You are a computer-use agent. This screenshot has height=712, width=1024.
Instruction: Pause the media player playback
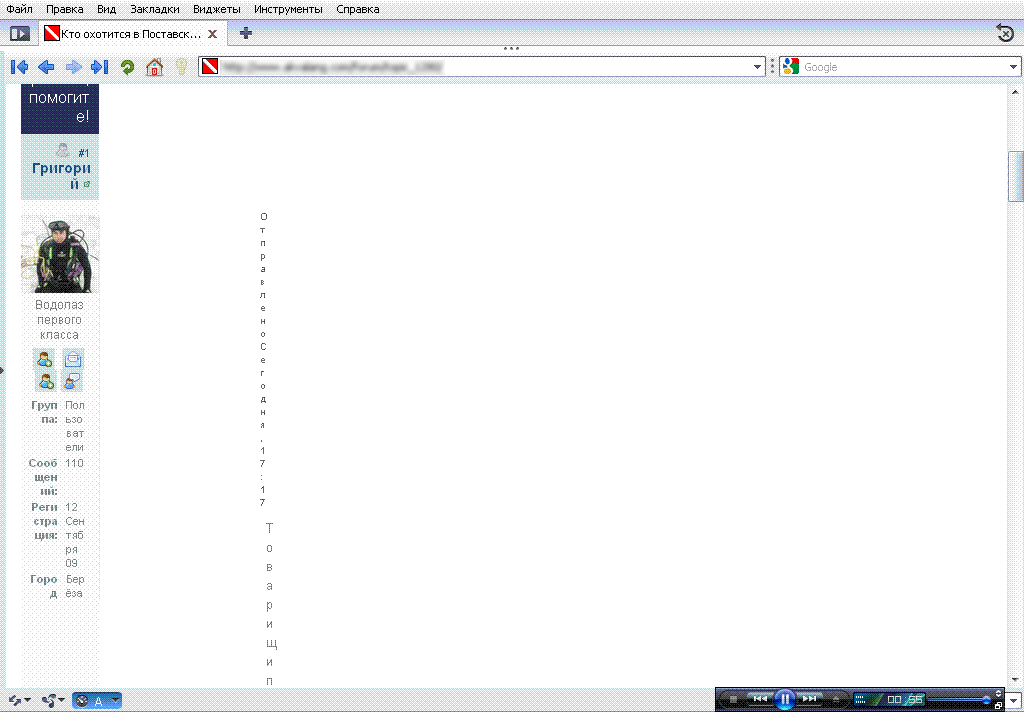(x=785, y=699)
